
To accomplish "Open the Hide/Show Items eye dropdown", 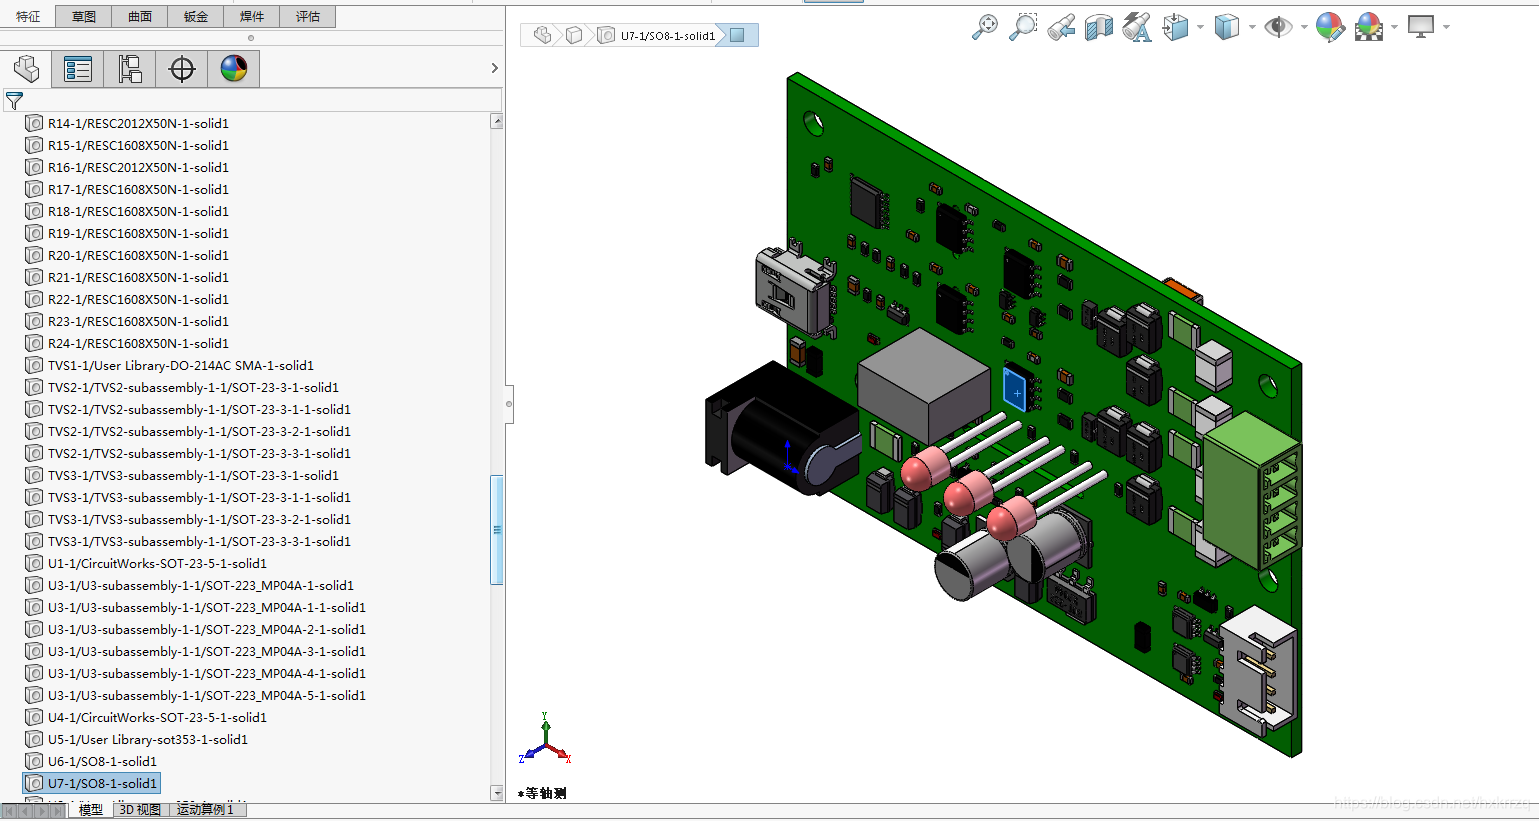I will (x=1303, y=27).
